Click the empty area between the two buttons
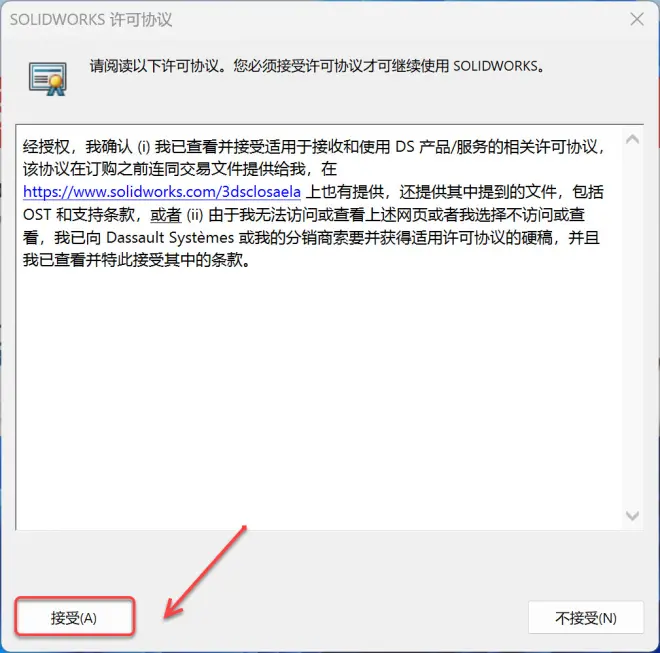This screenshot has width=660, height=653. pyautogui.click(x=331, y=617)
